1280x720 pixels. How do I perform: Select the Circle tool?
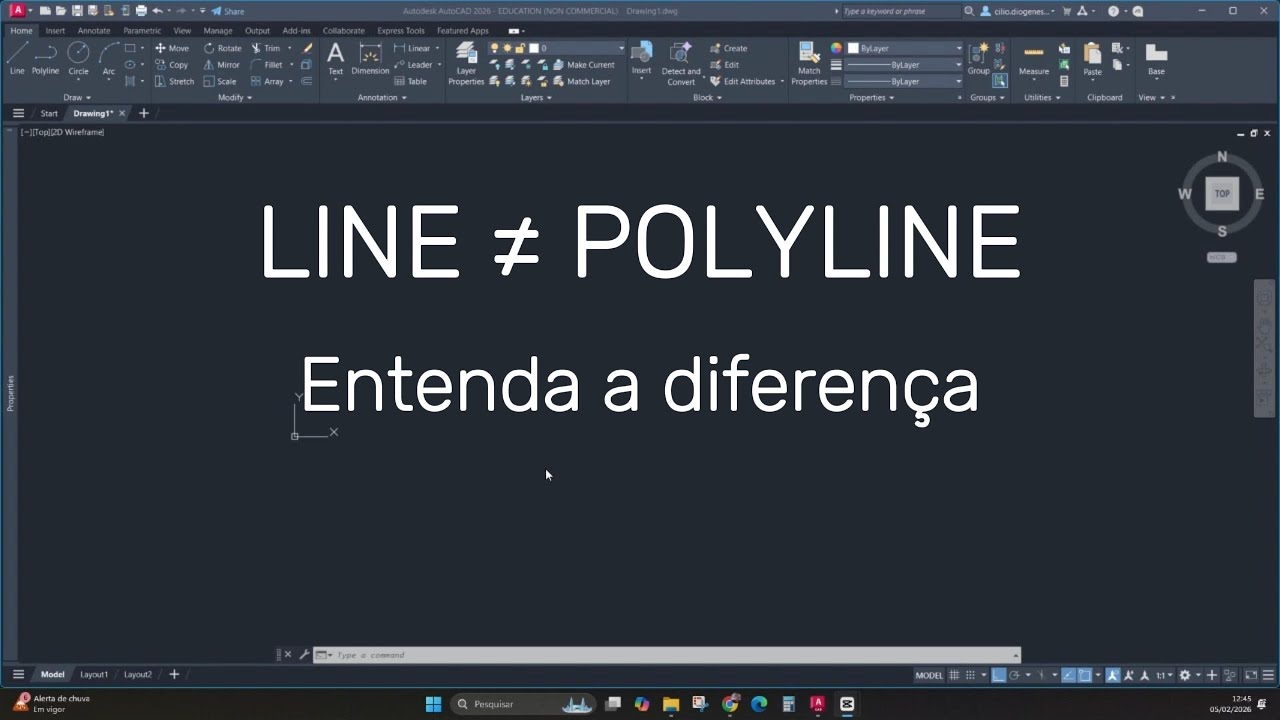click(x=78, y=58)
